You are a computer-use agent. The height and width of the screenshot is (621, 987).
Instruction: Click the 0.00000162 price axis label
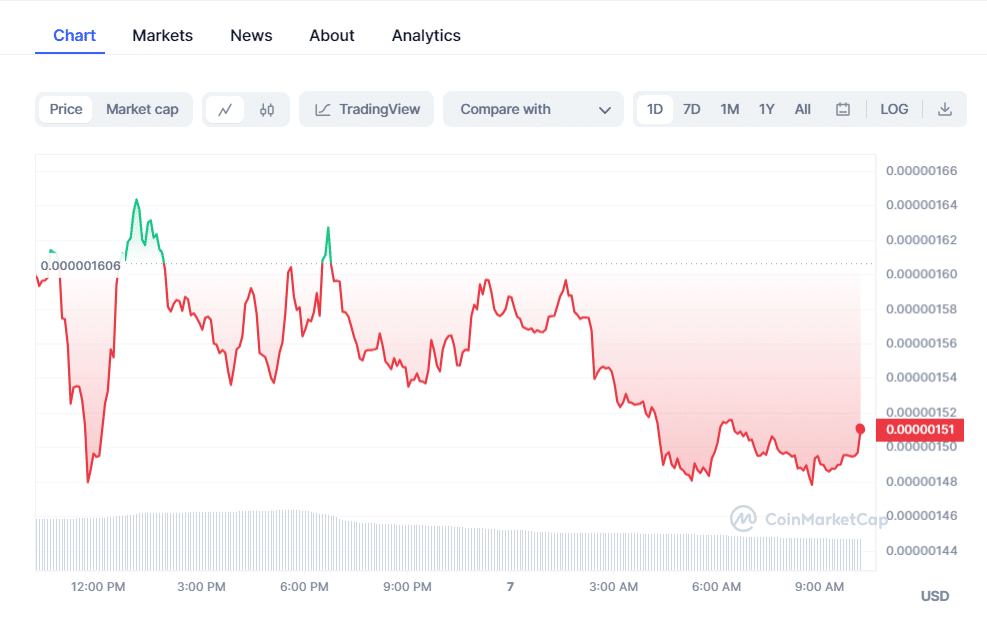[x=922, y=240]
